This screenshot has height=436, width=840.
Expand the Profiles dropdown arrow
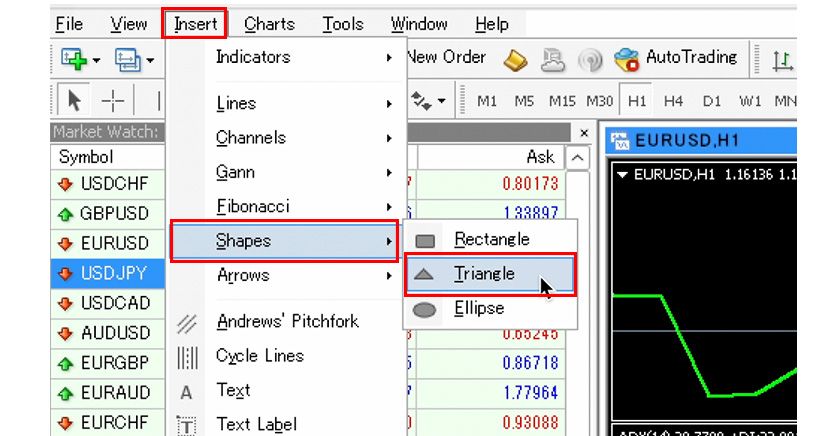pyautogui.click(x=151, y=60)
